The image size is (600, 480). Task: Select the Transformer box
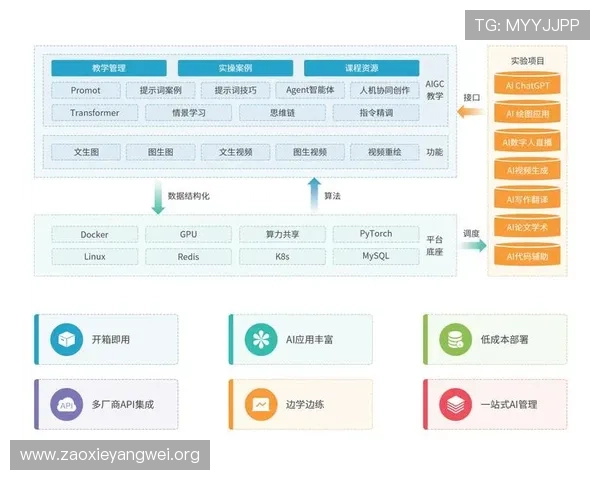coord(95,113)
